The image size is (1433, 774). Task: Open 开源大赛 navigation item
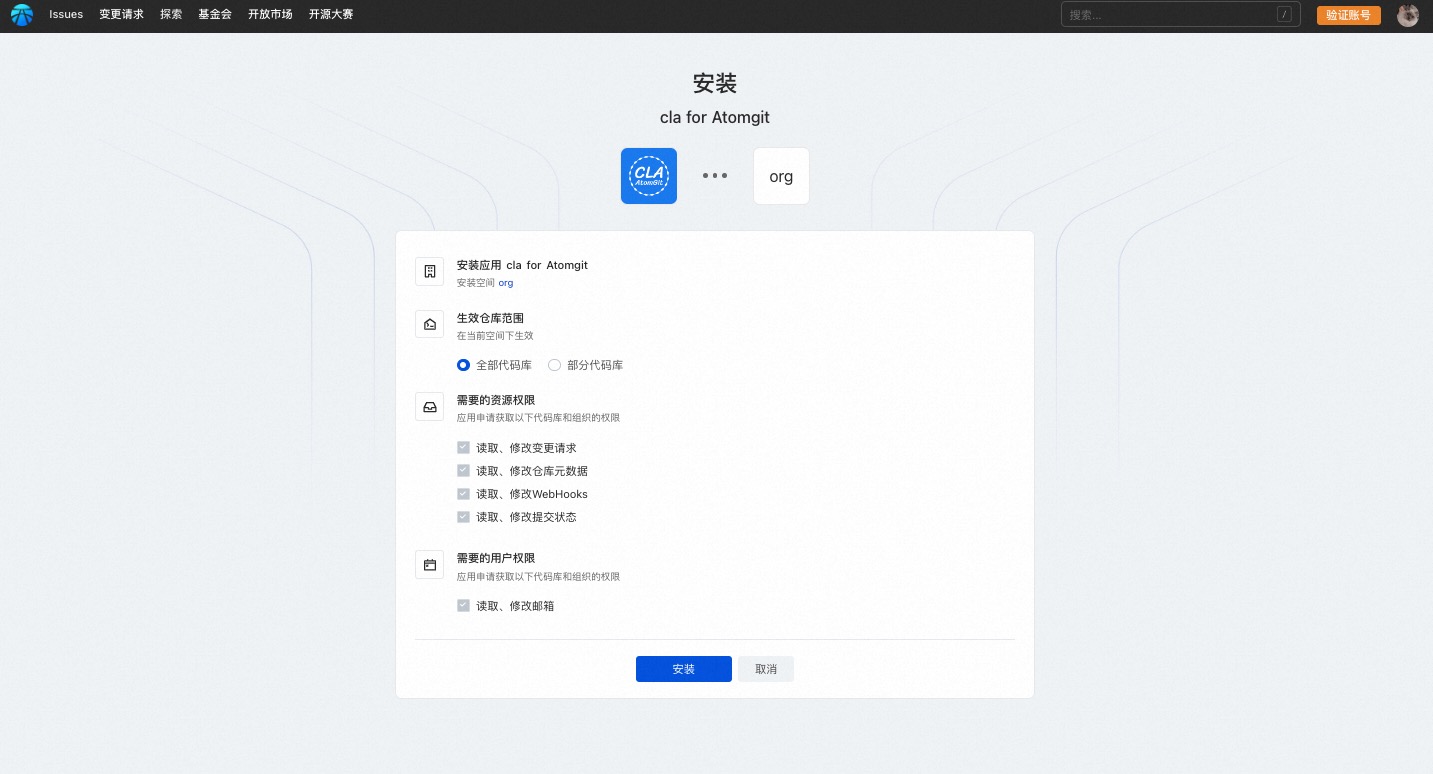pos(331,15)
